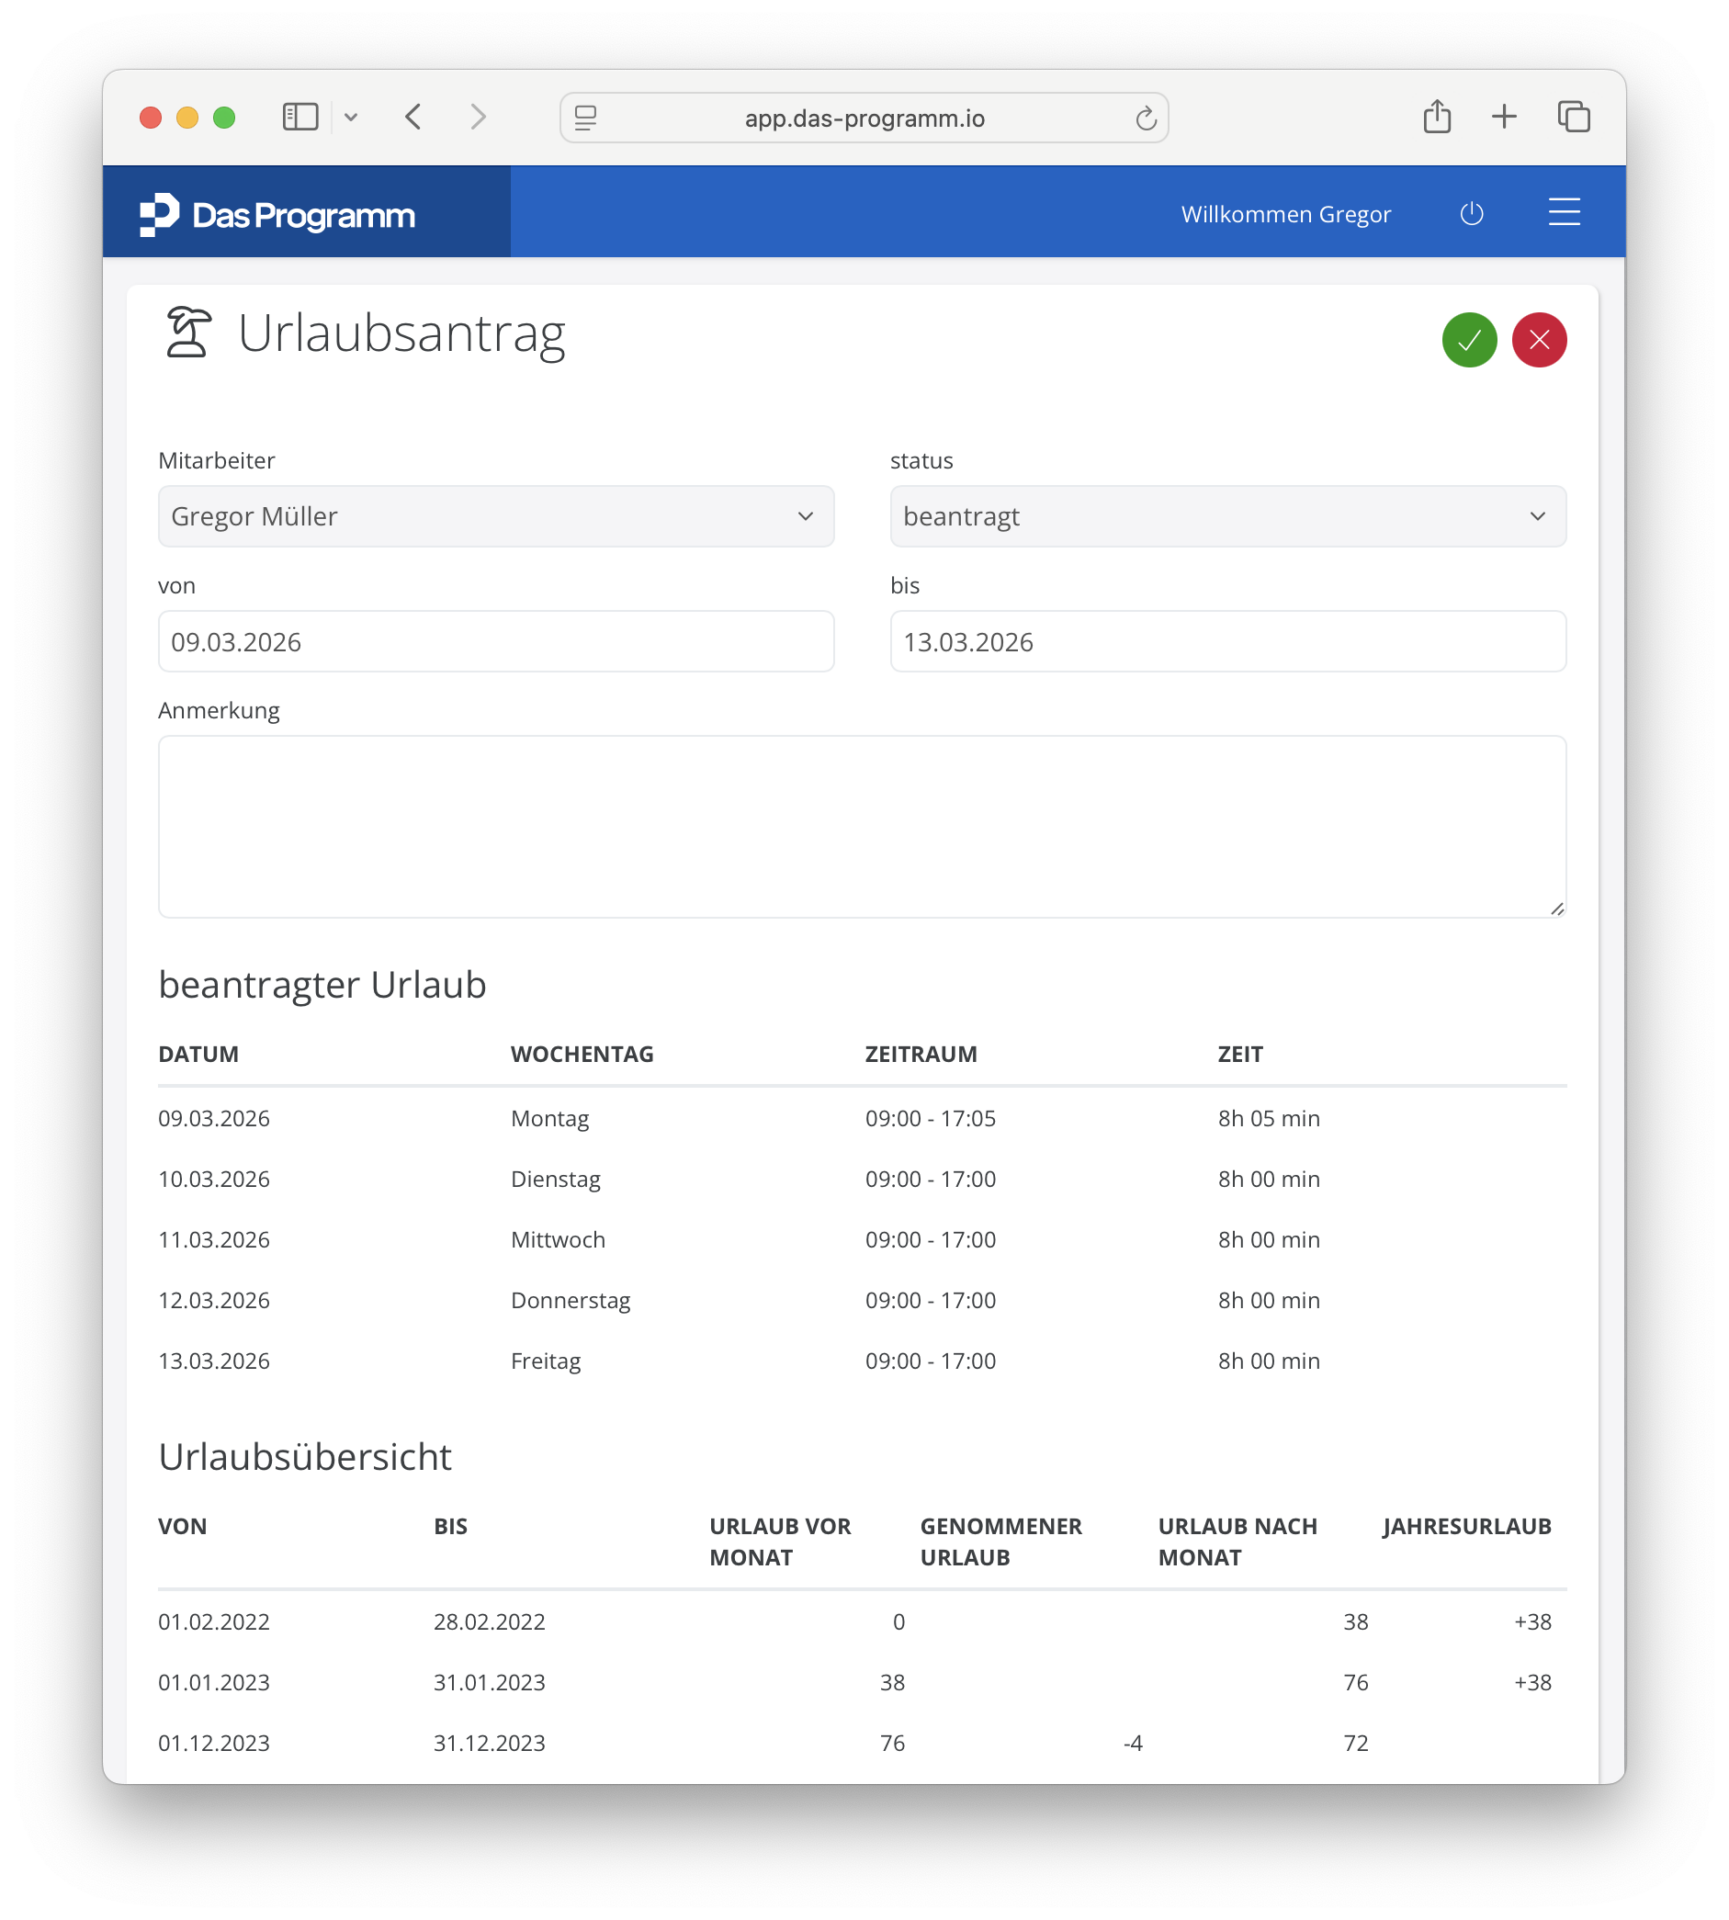Click the browser share icon

(x=1436, y=117)
